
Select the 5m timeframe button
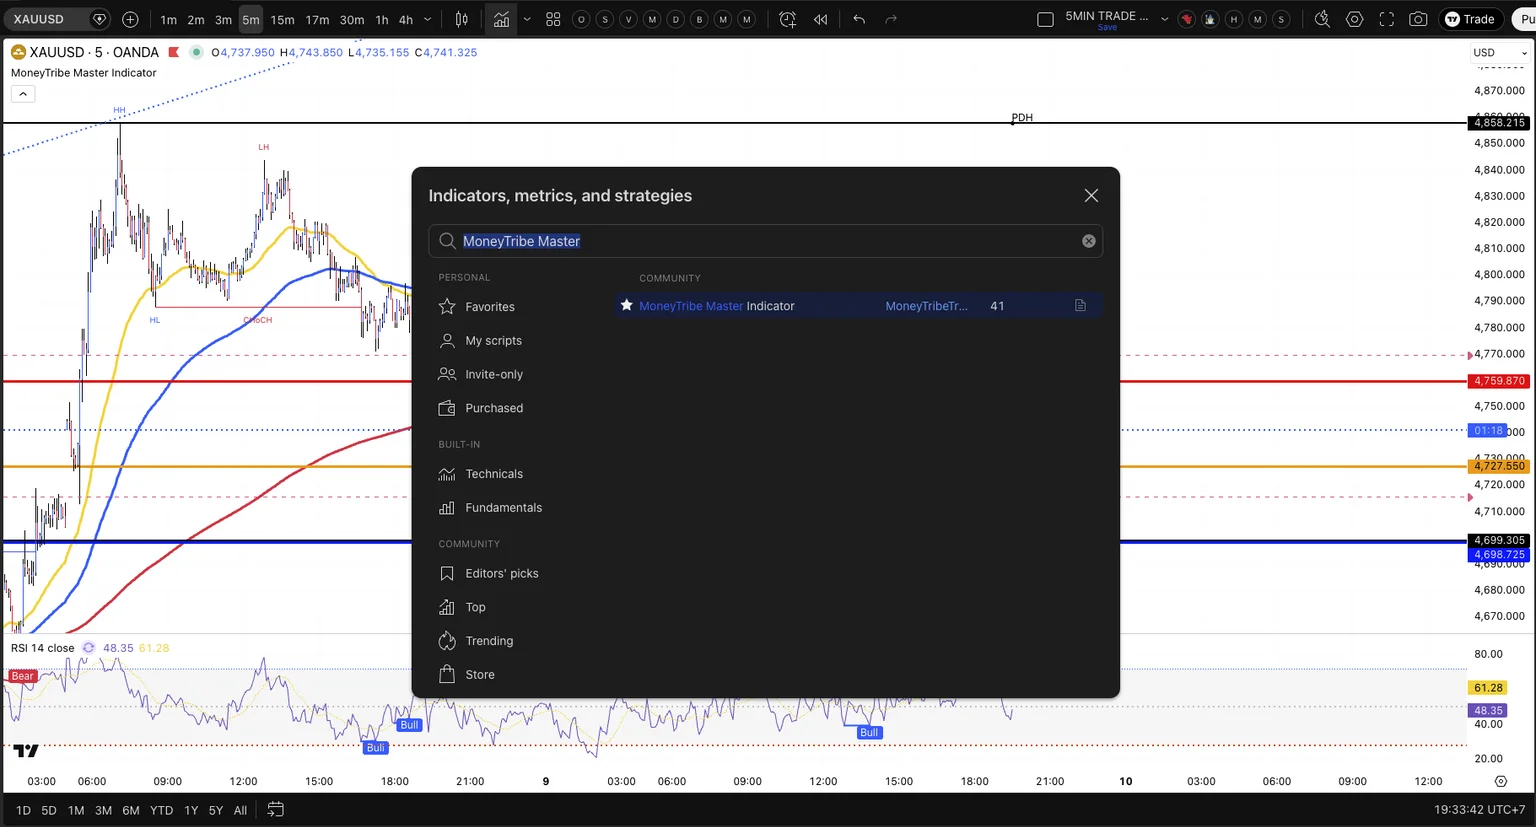(x=250, y=20)
